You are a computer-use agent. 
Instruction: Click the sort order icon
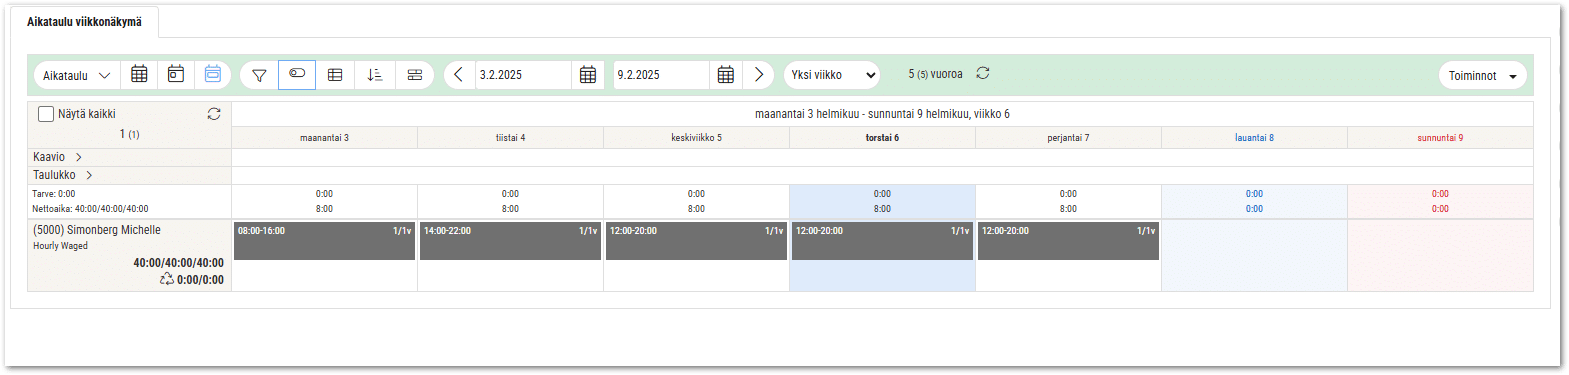tap(375, 75)
